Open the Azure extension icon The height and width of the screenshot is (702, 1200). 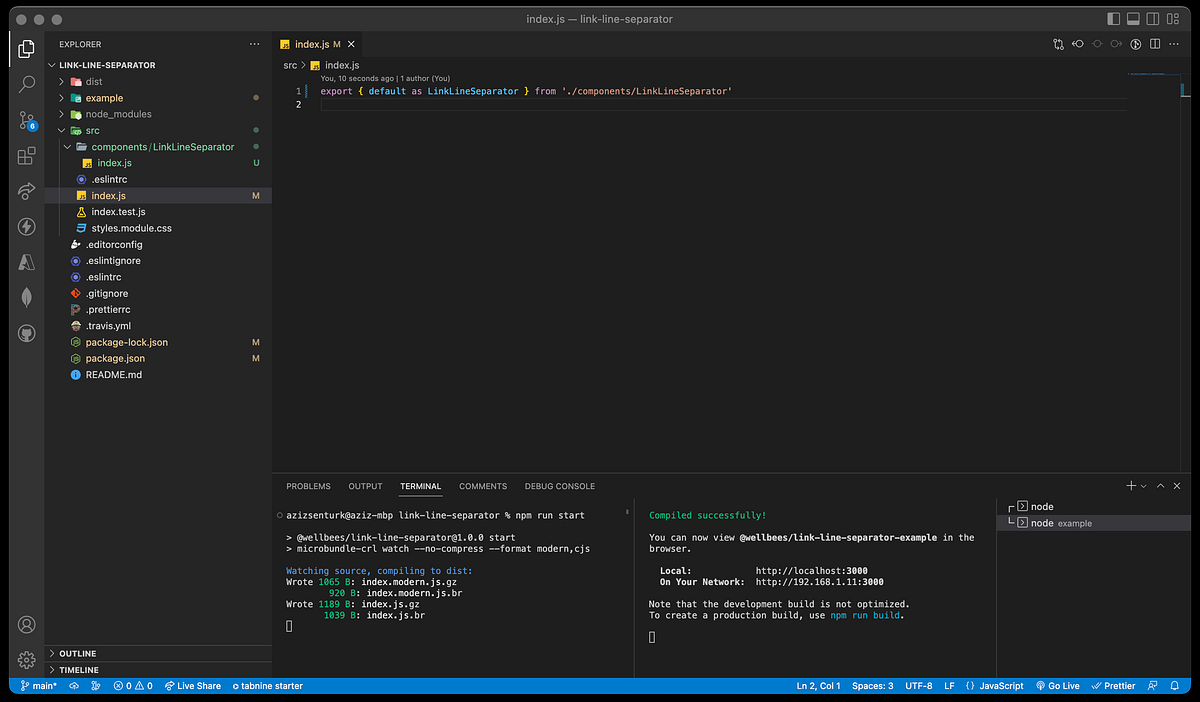pyautogui.click(x=27, y=262)
